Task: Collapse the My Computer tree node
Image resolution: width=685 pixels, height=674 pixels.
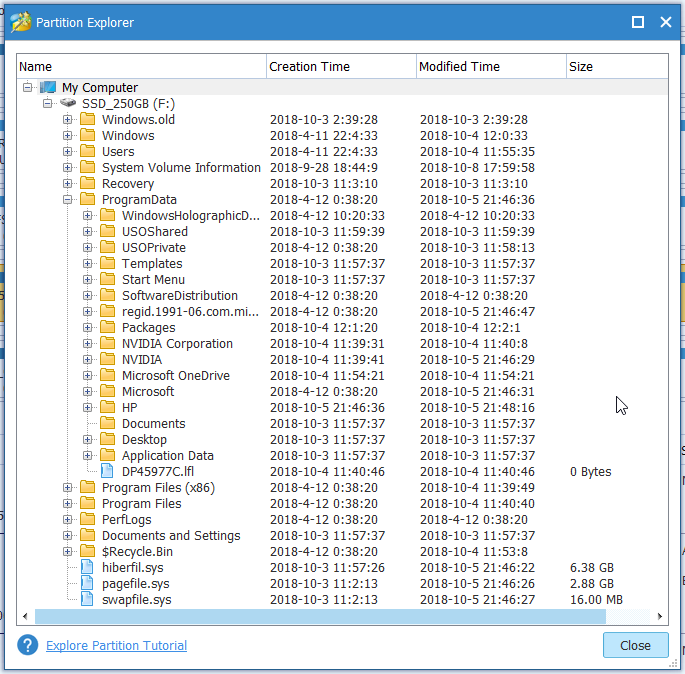Action: 28,87
